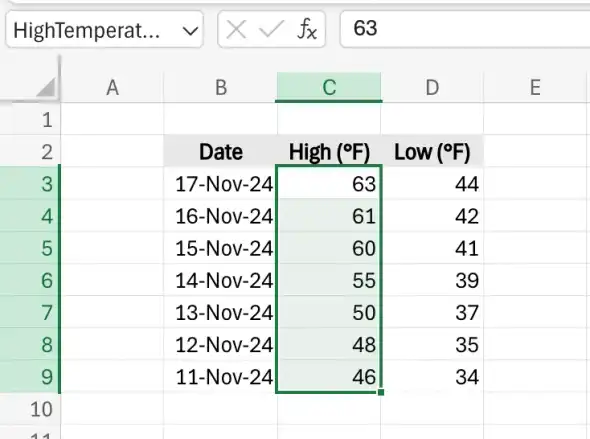Select row 5 header
The width and height of the screenshot is (590, 439).
(30, 248)
